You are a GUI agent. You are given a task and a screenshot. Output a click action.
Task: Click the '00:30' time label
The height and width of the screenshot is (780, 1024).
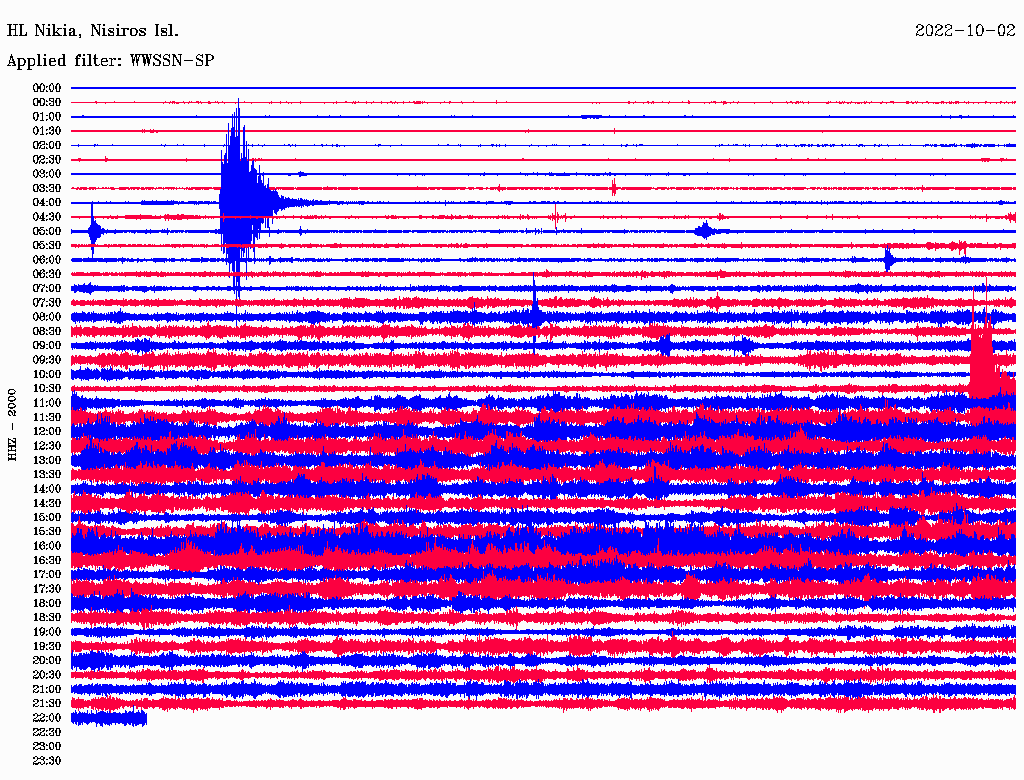pyautogui.click(x=46, y=102)
